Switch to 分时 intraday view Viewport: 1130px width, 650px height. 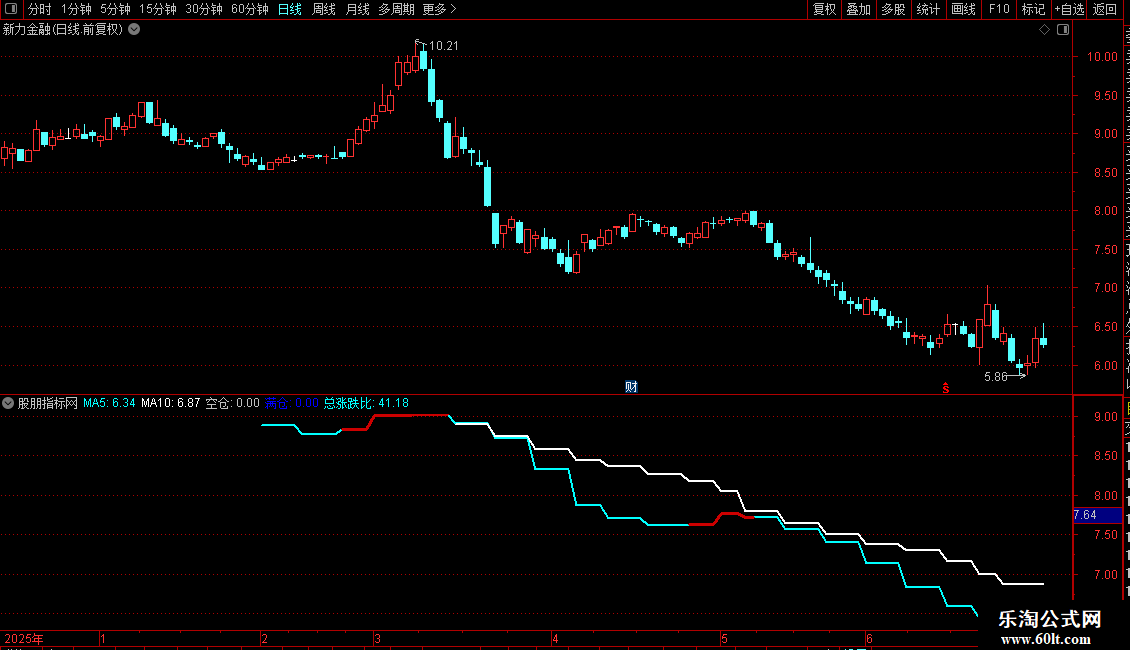[x=40, y=9]
